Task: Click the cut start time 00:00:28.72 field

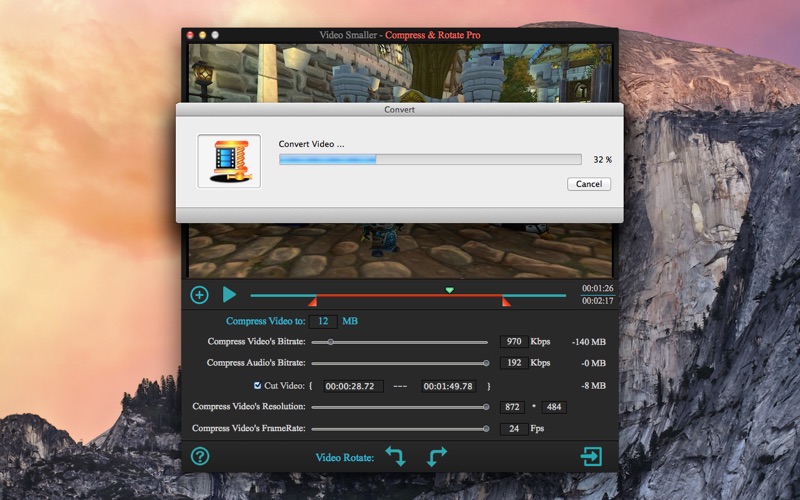Action: 353,386
